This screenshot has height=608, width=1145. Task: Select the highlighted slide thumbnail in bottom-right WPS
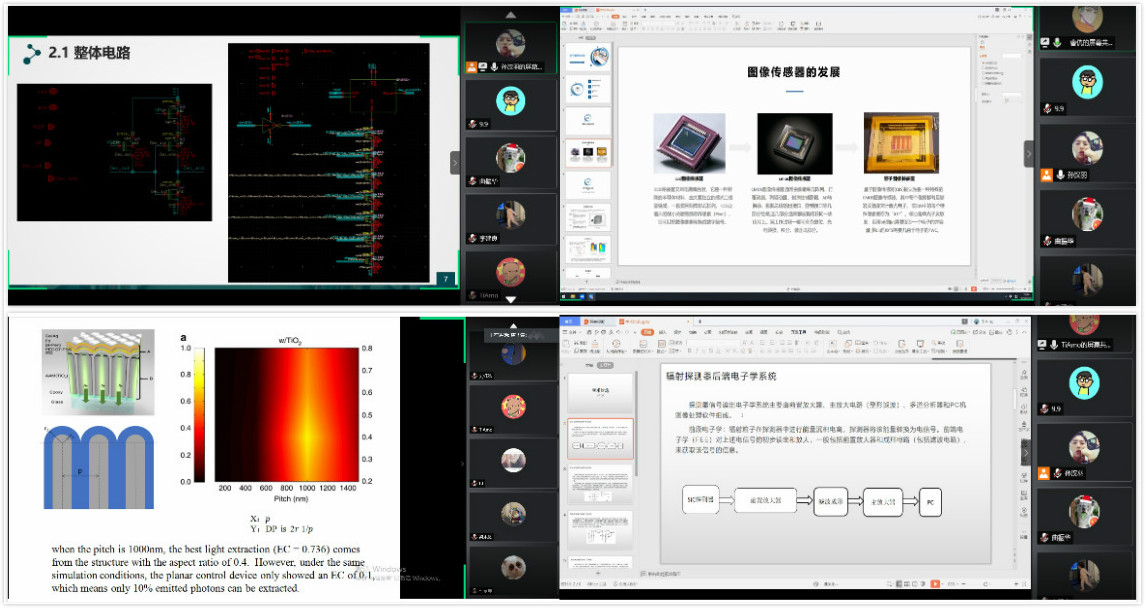(x=599, y=437)
